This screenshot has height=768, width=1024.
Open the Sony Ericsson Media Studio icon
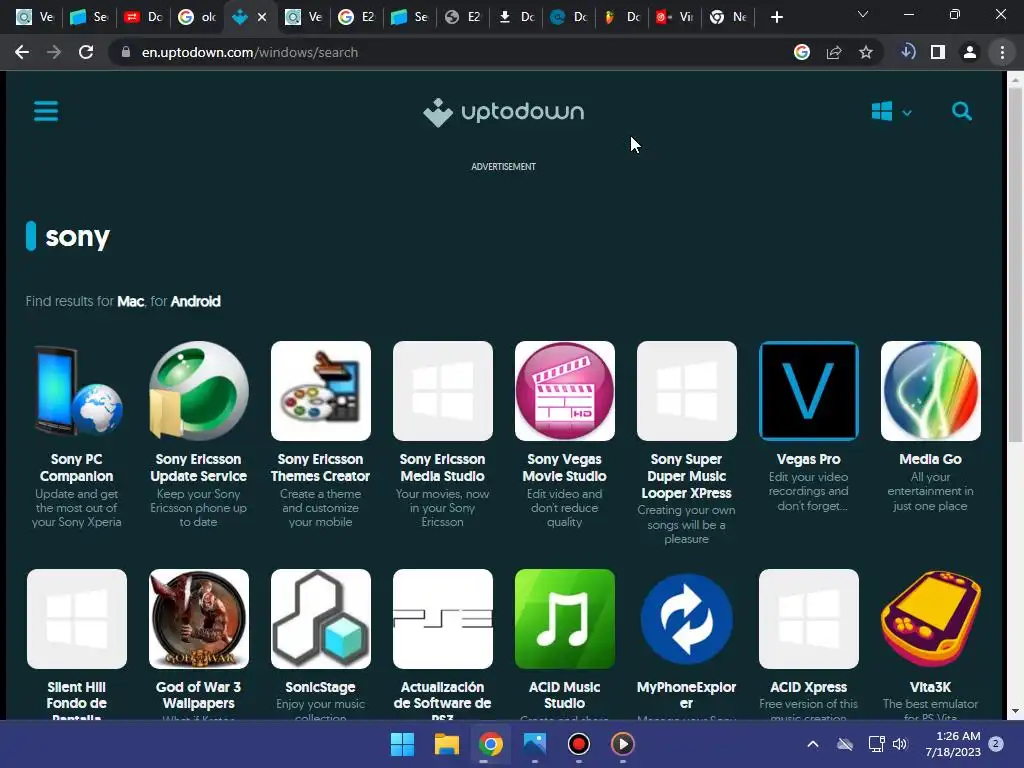[x=443, y=391]
